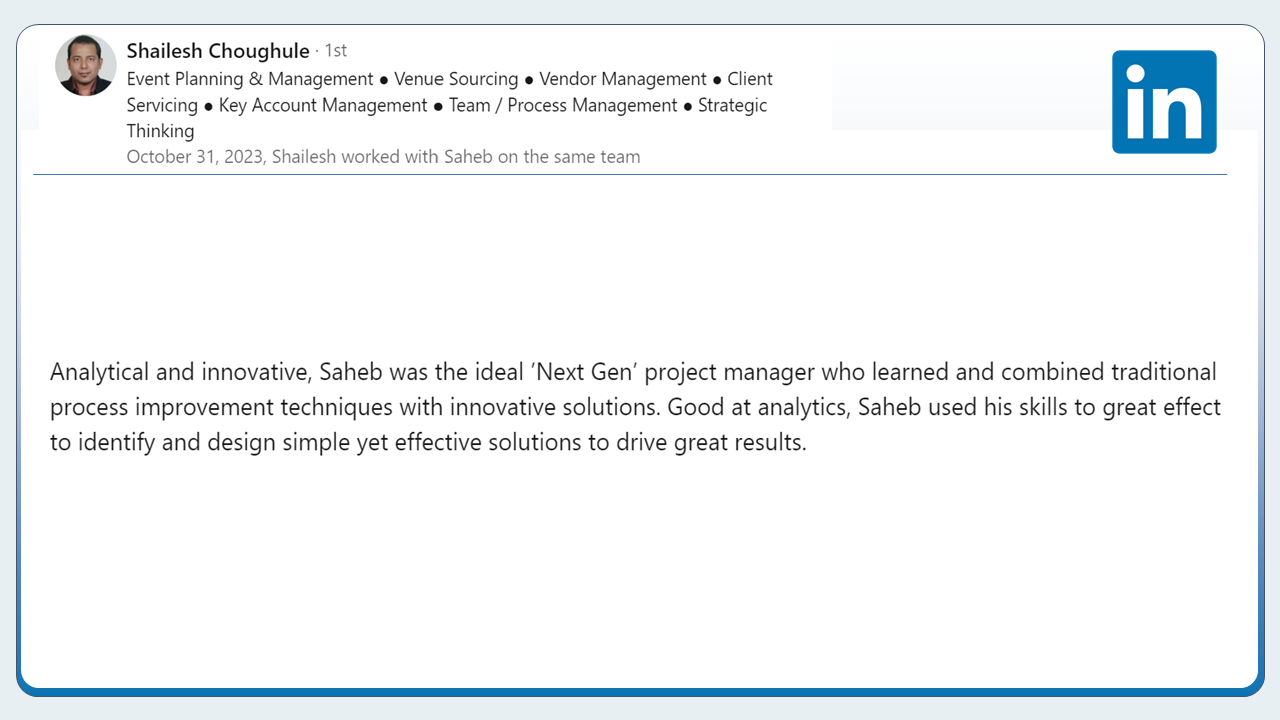Click "Strategic Thinking" in the headline
1280x720 pixels.
[x=732, y=105]
